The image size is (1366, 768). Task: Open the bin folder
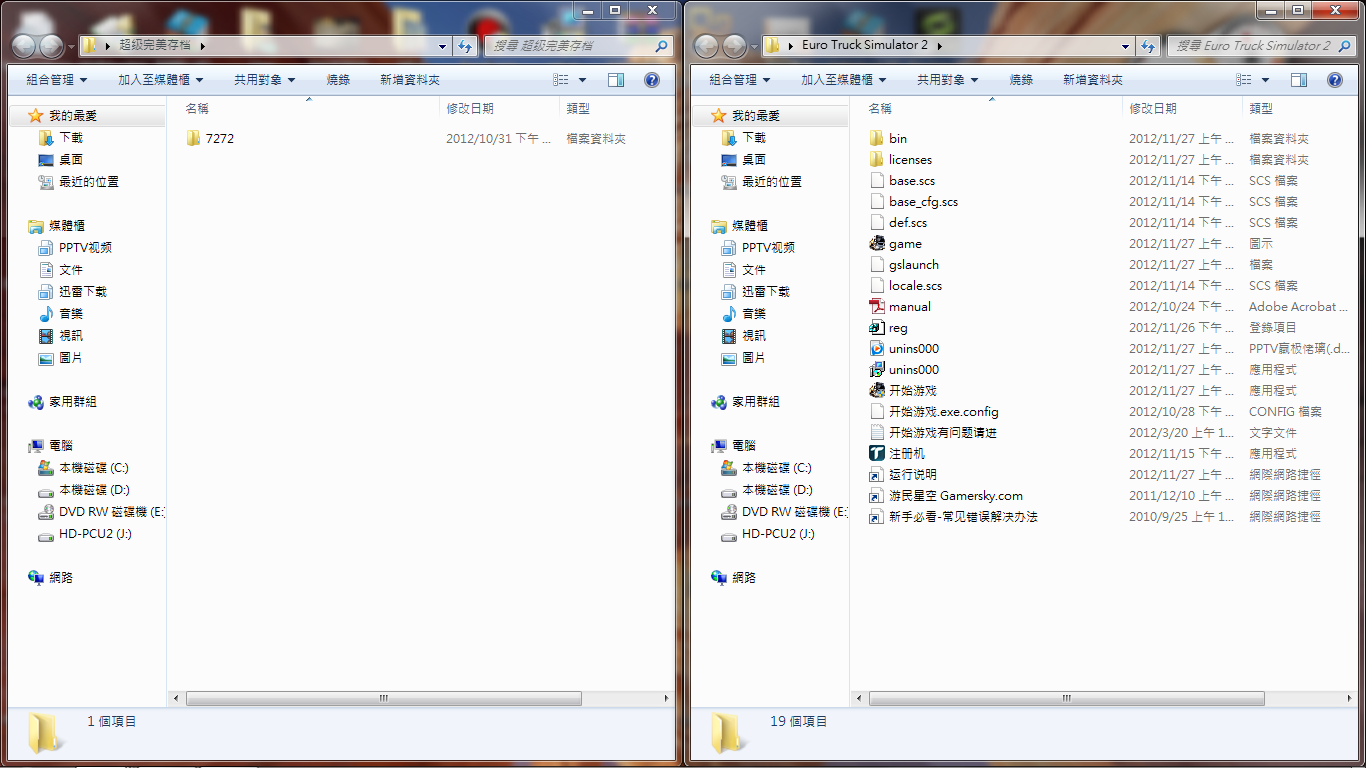tap(897, 139)
